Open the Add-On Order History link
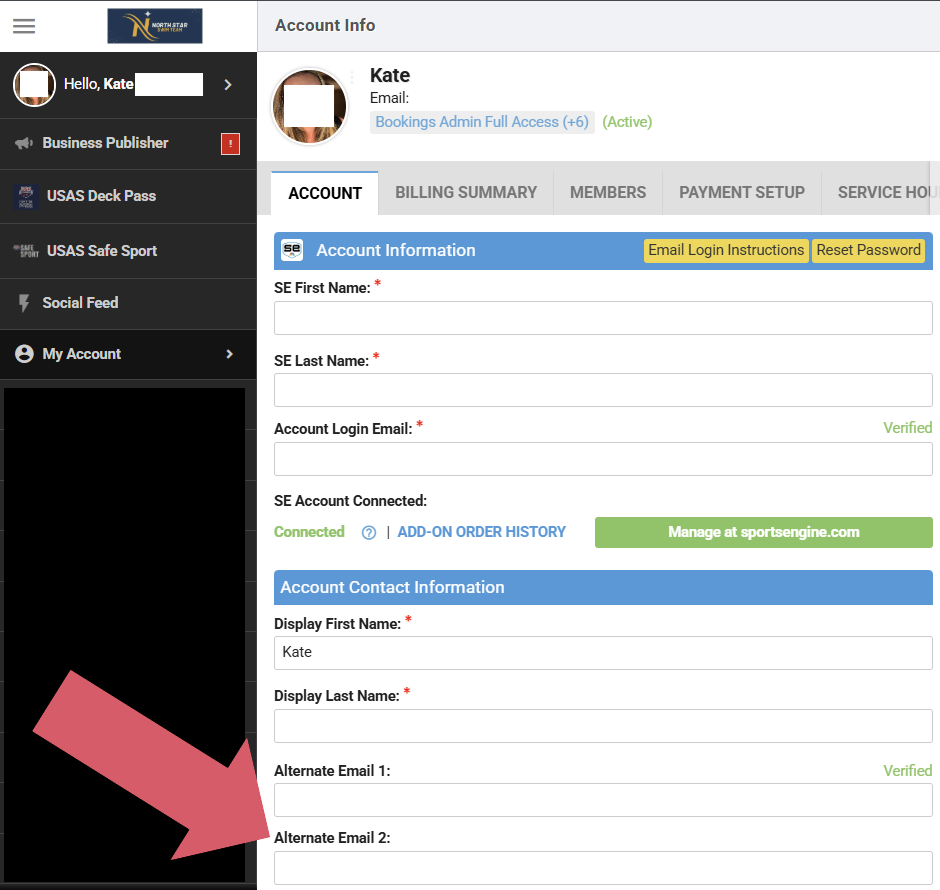This screenshot has width=940, height=890. (x=482, y=532)
